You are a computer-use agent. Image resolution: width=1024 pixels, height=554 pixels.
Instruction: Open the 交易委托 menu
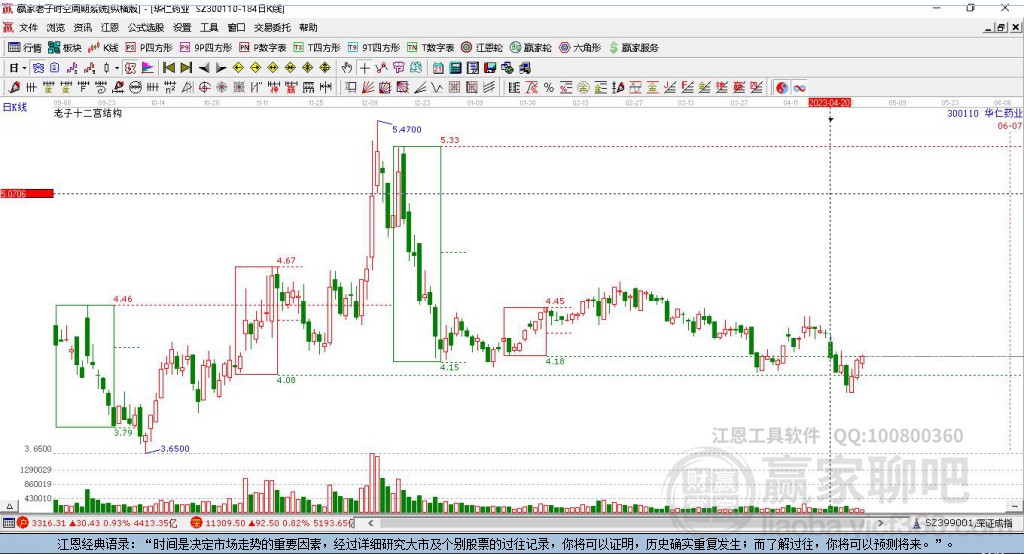[272, 27]
